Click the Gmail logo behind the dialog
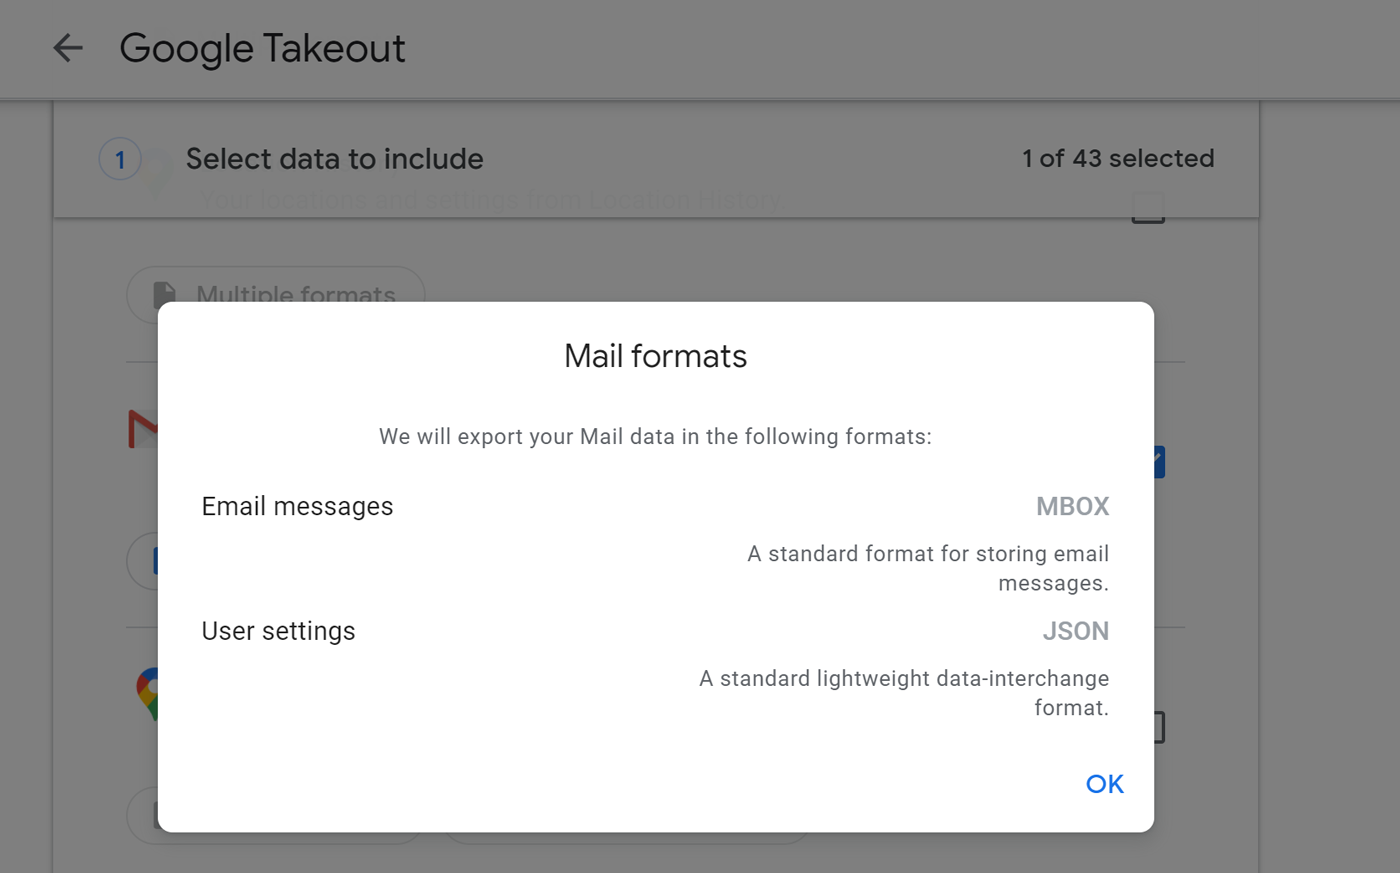The image size is (1400, 873). tap(143, 429)
